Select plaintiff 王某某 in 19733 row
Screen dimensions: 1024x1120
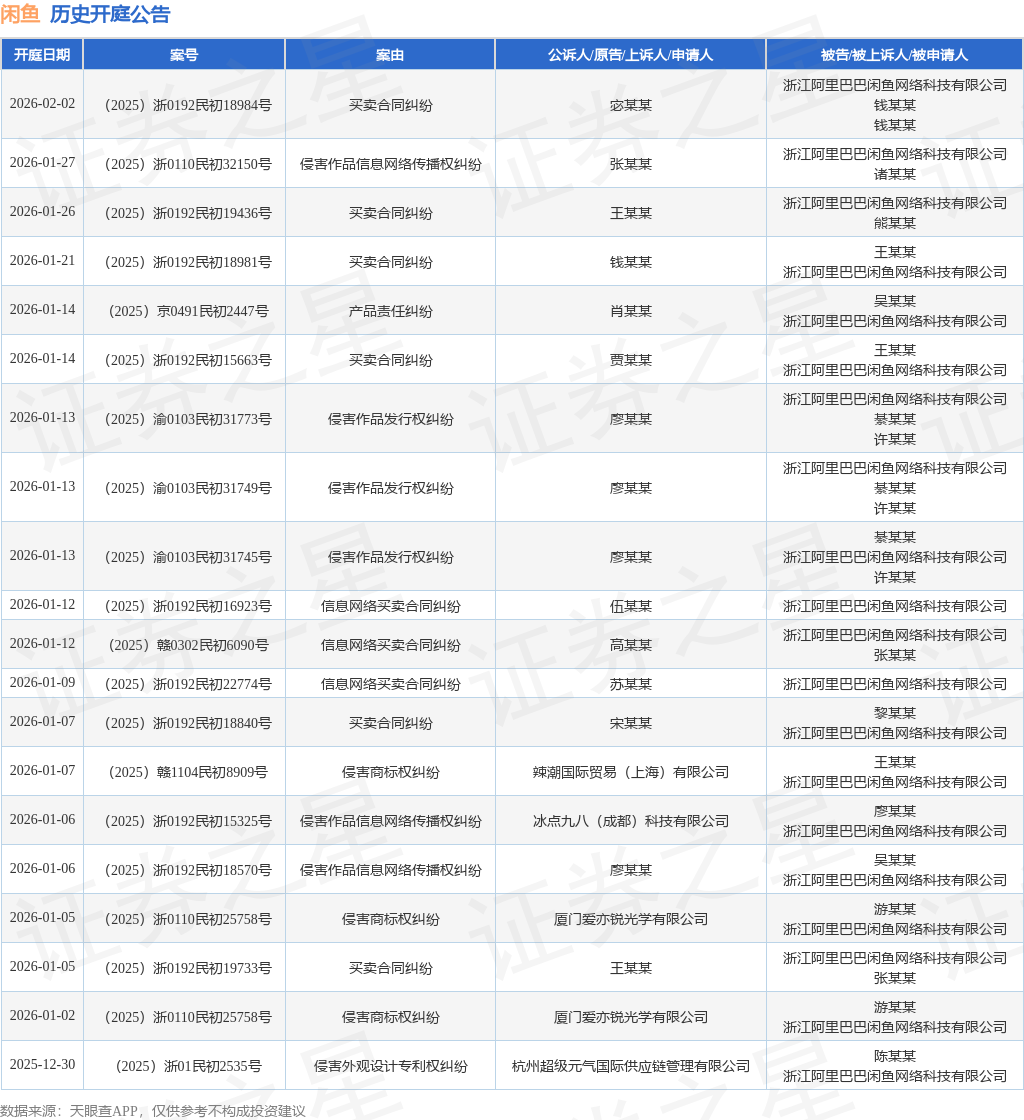click(x=631, y=969)
